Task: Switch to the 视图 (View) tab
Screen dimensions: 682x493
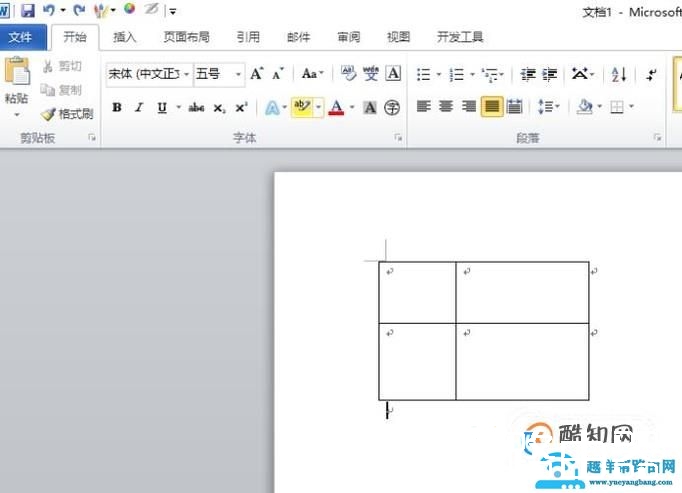Action: [398, 37]
